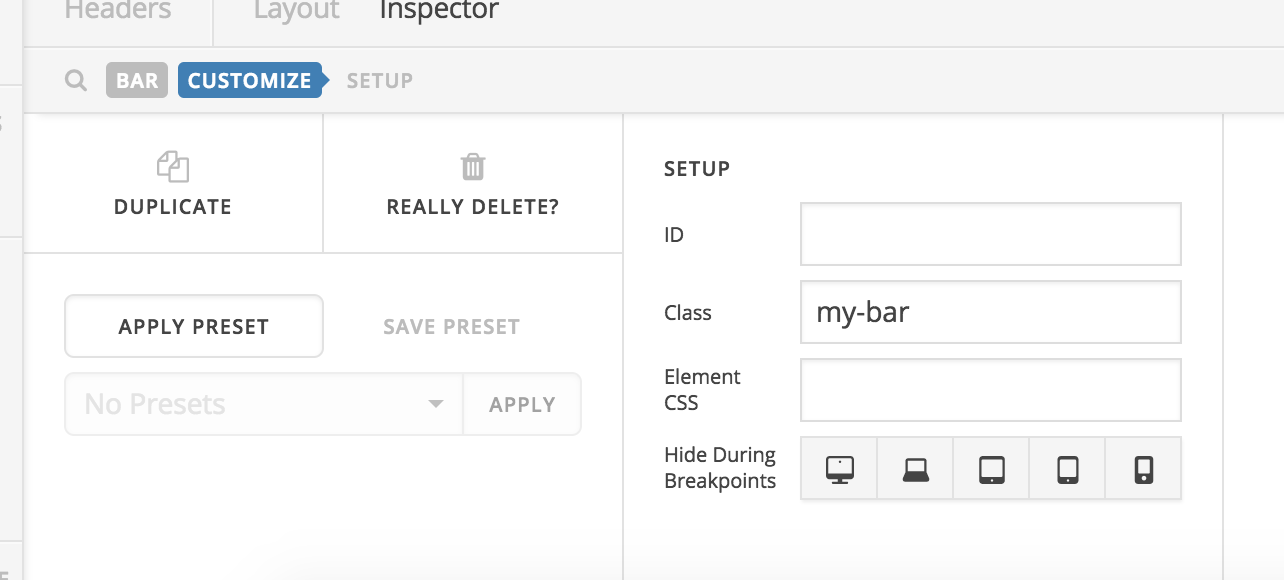
Task: Hide bar on mobile phone breakpoint
Action: tap(1144, 469)
